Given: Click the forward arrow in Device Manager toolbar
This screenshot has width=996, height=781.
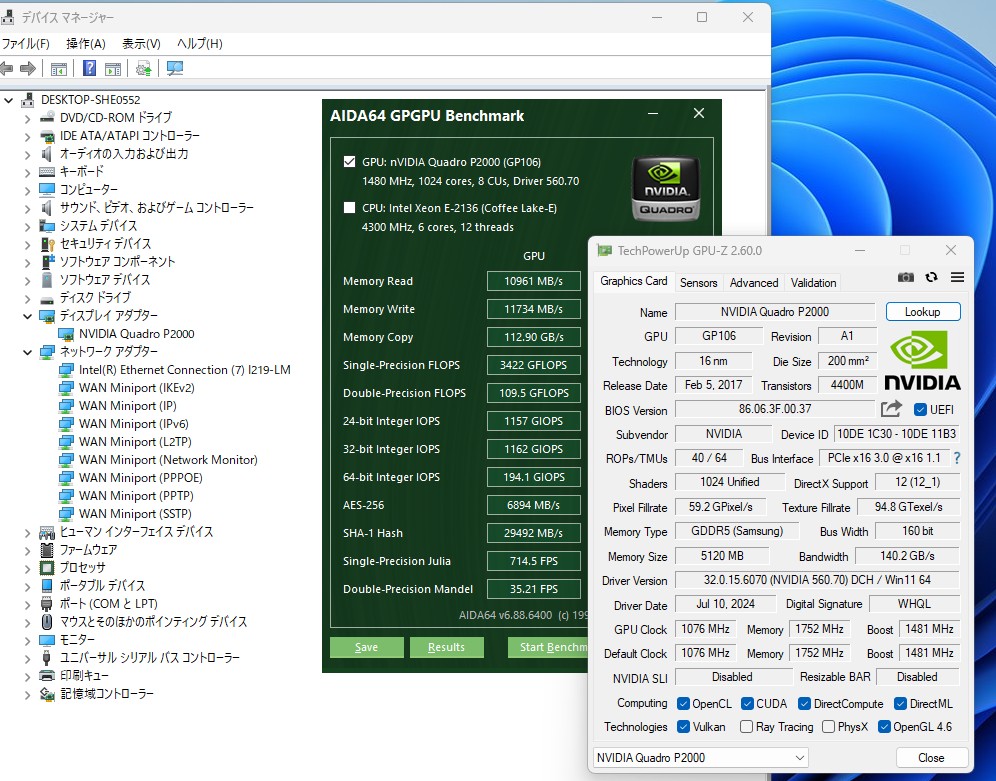Looking at the screenshot, I should [x=28, y=69].
